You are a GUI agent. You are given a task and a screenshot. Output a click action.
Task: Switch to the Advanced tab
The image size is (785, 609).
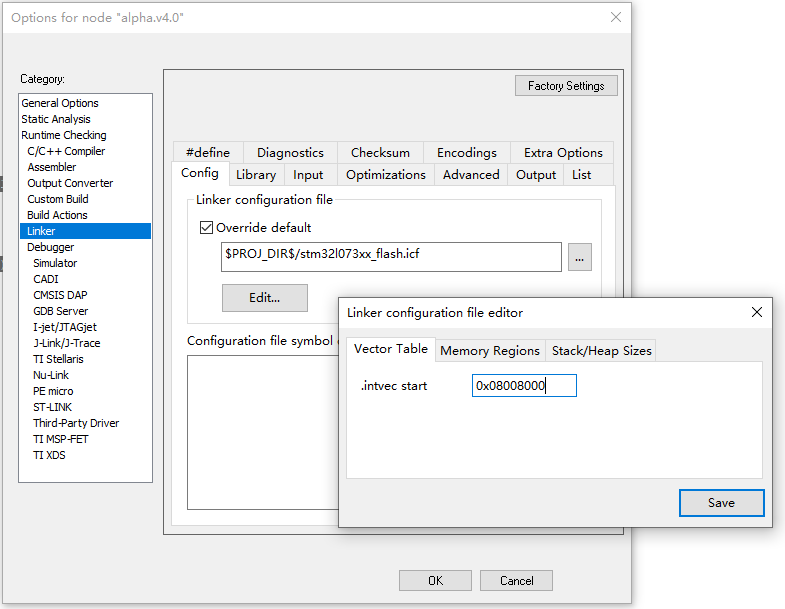click(x=471, y=175)
